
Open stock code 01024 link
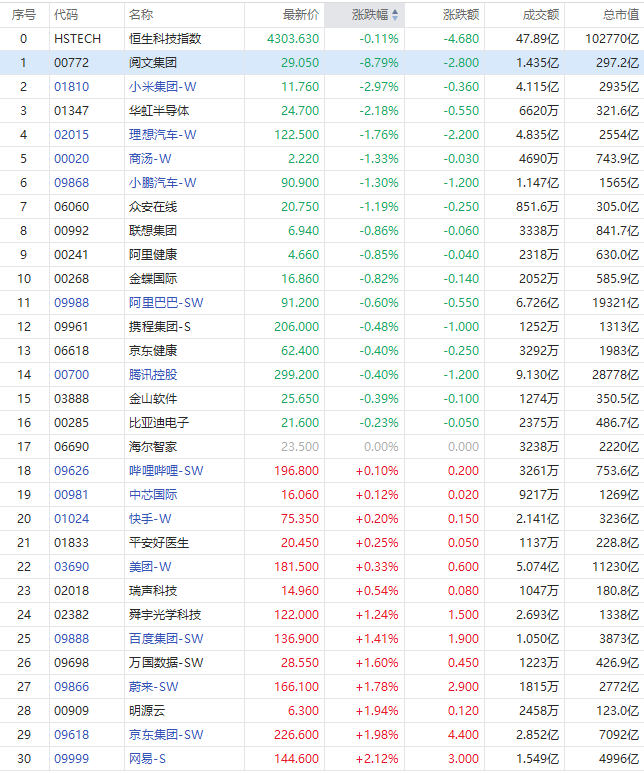click(72, 519)
